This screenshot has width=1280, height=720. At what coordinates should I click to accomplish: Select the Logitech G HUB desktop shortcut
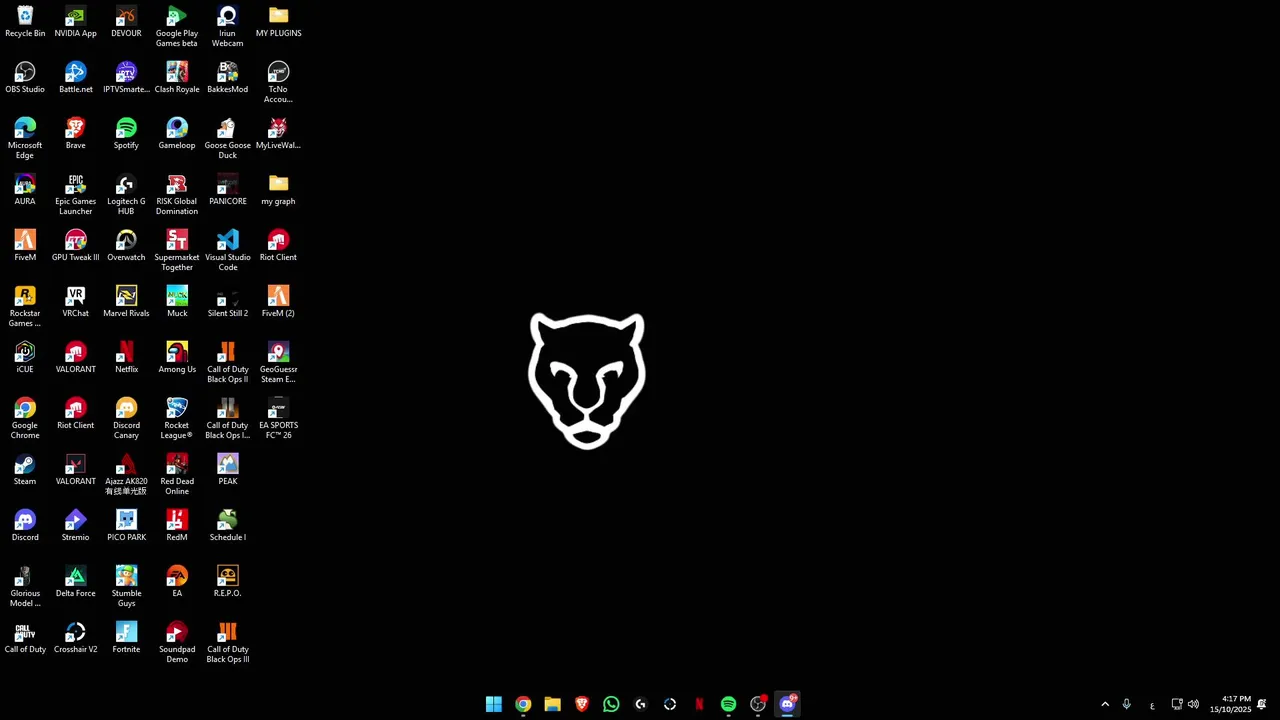pyautogui.click(x=126, y=195)
